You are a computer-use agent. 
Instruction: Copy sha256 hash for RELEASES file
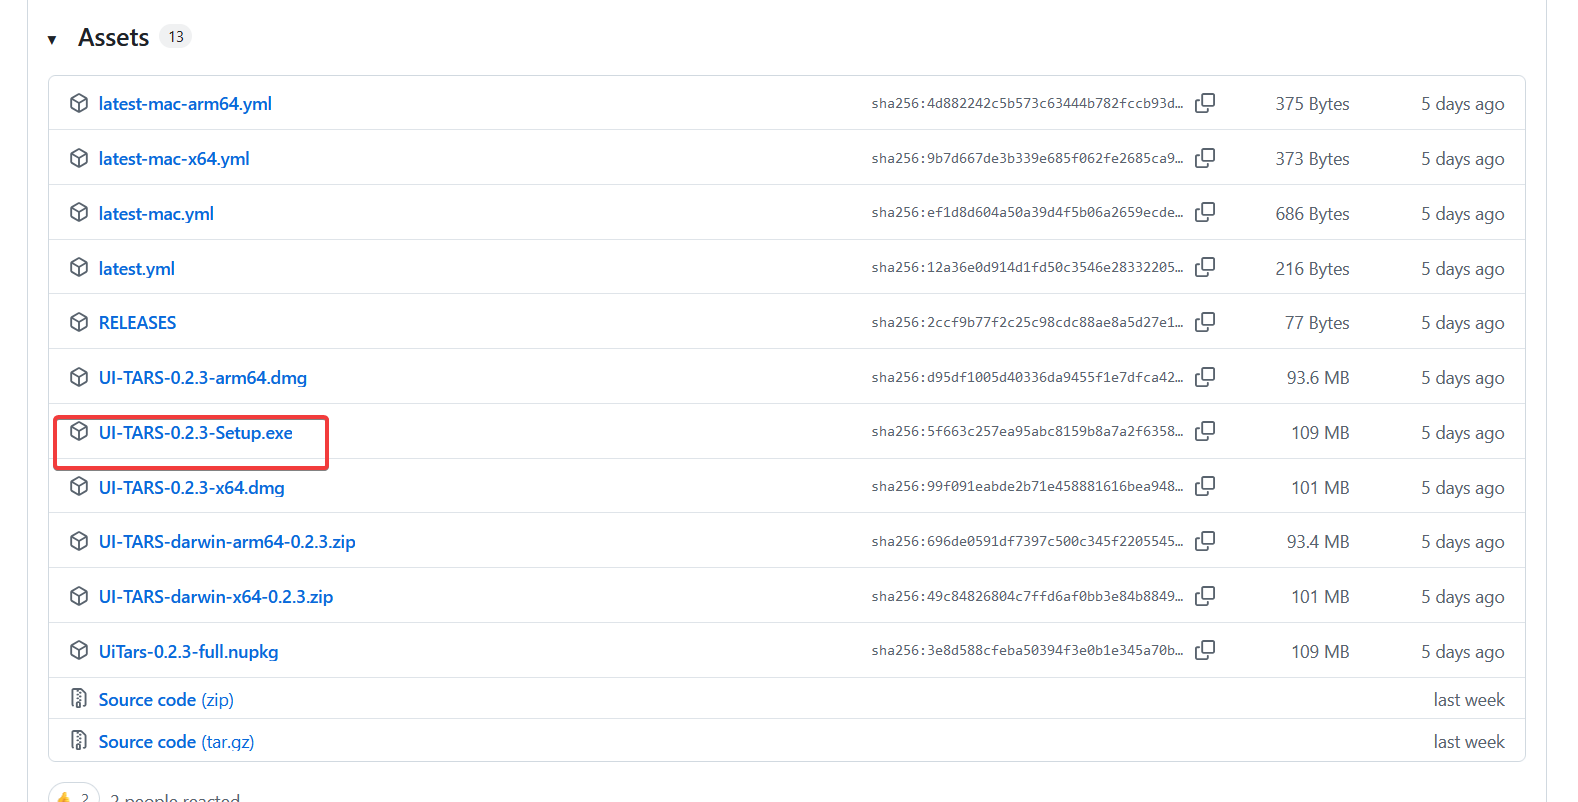pos(1205,322)
